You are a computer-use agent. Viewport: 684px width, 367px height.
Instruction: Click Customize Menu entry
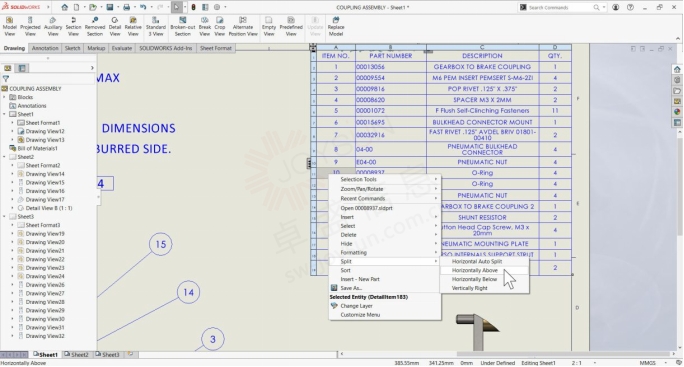pyautogui.click(x=360, y=315)
